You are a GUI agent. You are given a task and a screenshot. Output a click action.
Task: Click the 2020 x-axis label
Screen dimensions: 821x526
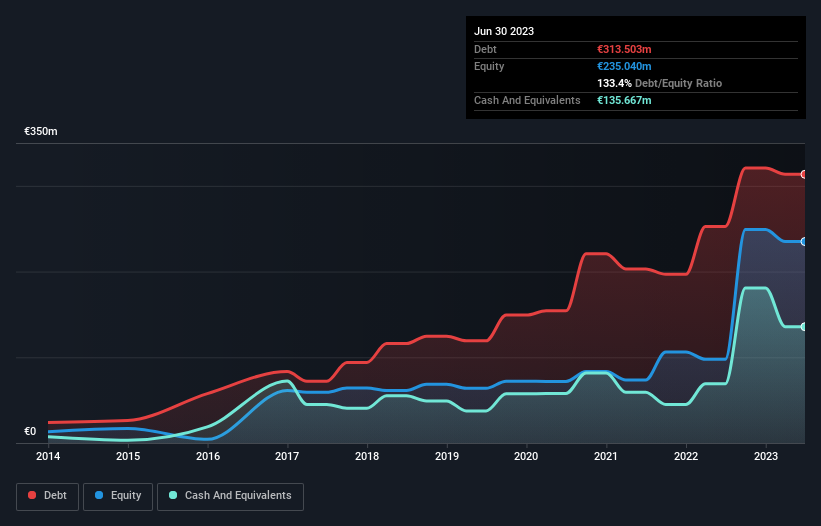coord(526,456)
